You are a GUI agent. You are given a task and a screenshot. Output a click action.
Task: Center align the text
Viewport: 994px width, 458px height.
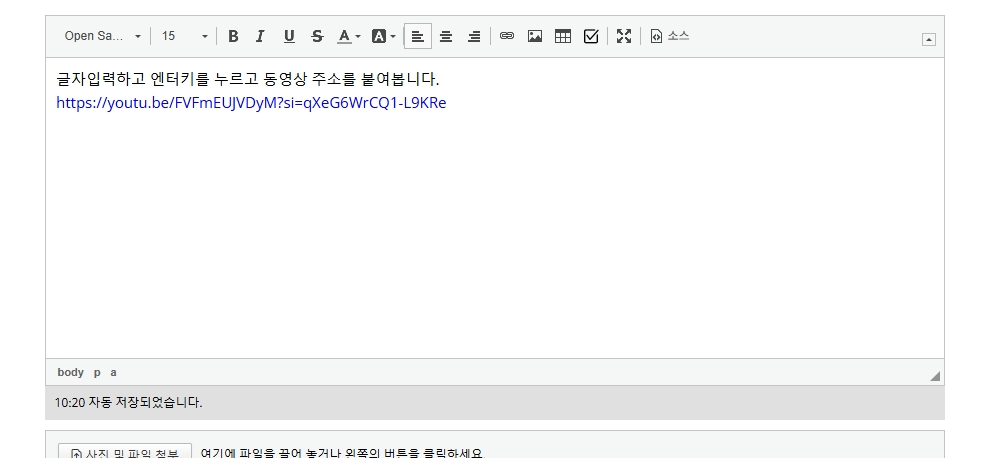point(446,36)
